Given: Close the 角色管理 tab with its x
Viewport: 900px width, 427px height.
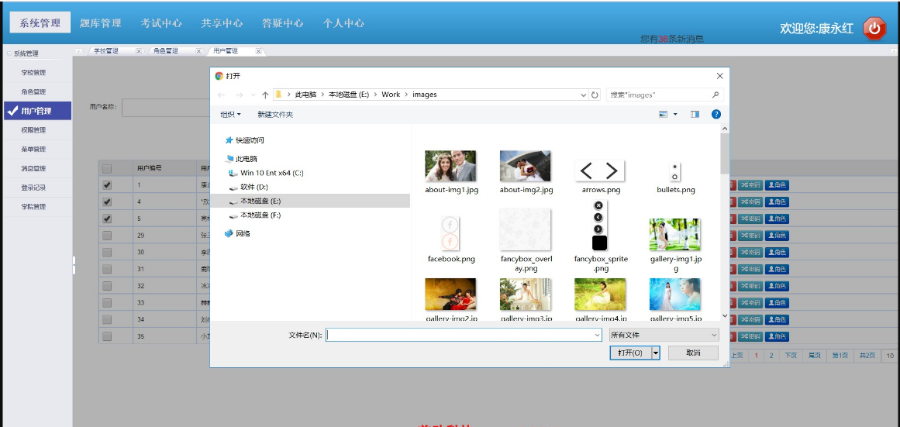Looking at the screenshot, I should tap(199, 51).
